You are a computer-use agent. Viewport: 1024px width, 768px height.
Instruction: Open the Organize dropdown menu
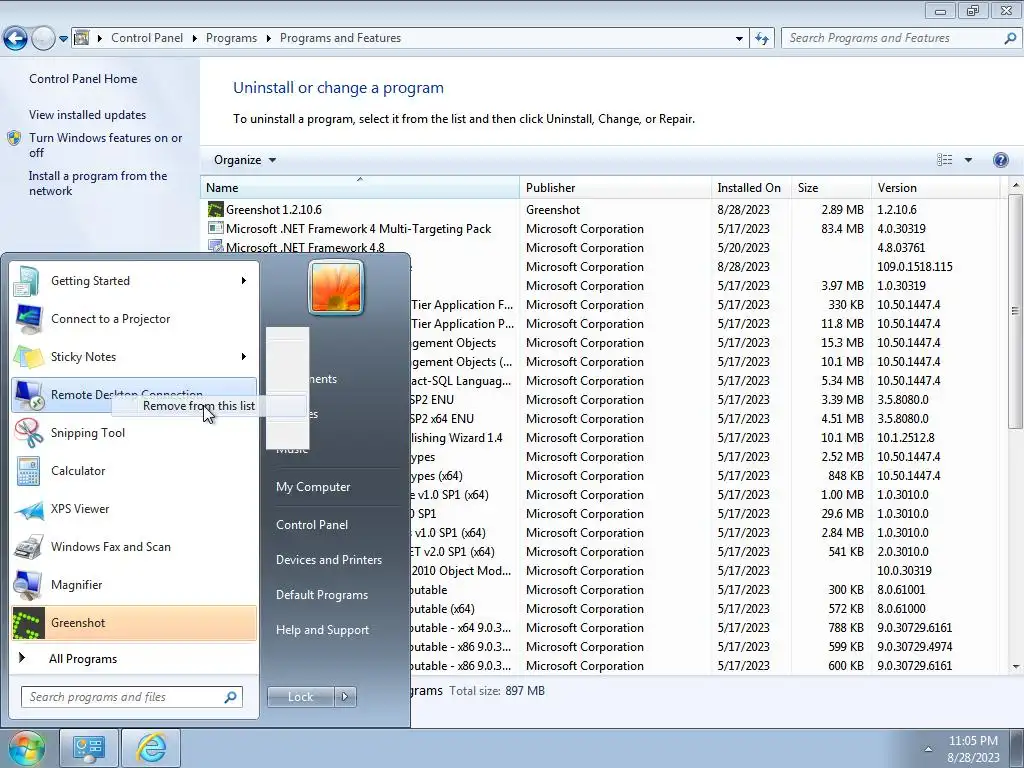point(245,160)
